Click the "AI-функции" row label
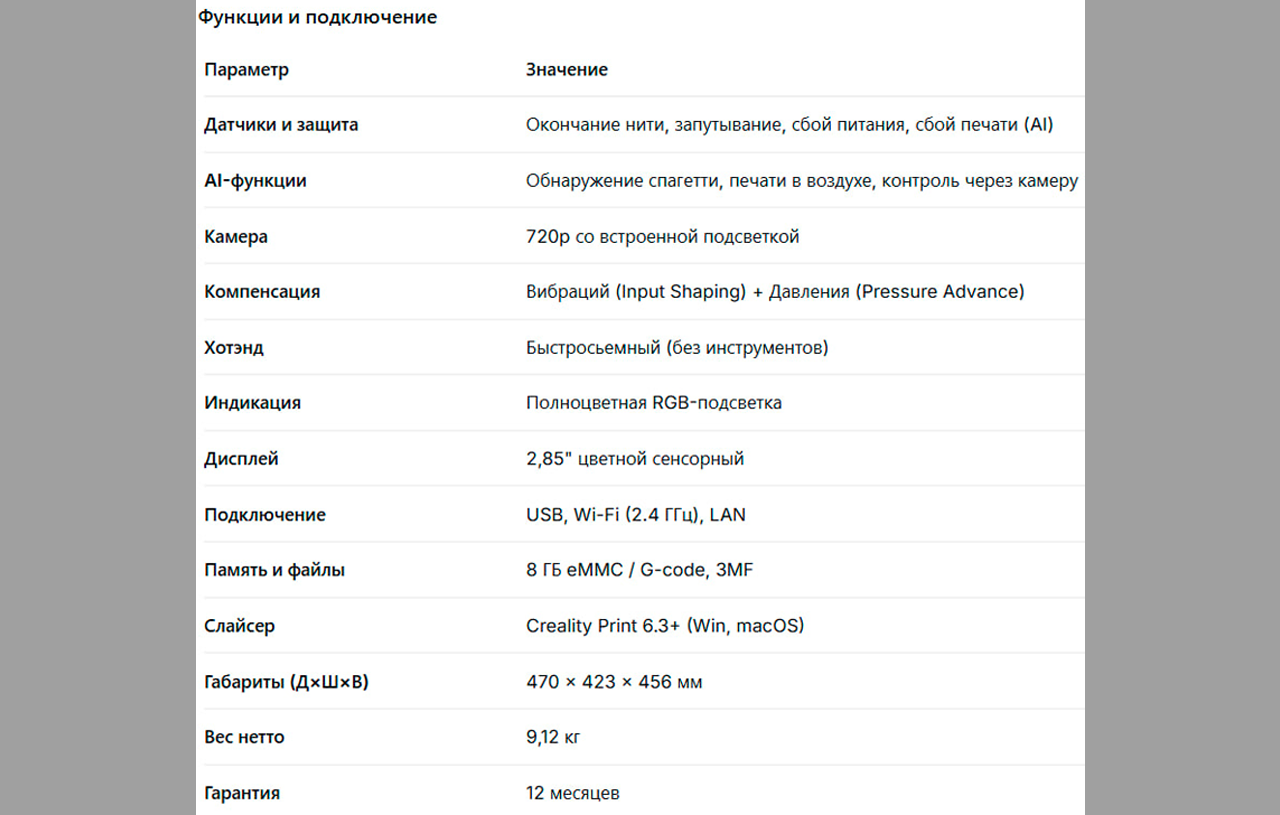1280x815 pixels. pos(255,181)
